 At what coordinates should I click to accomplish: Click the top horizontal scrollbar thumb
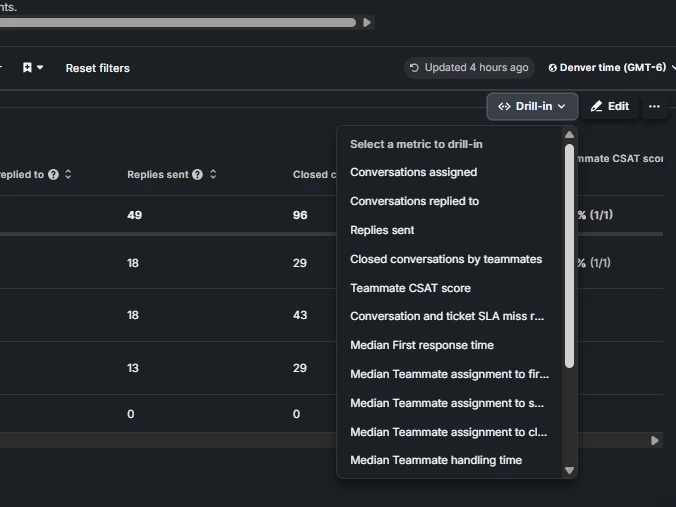coord(178,22)
